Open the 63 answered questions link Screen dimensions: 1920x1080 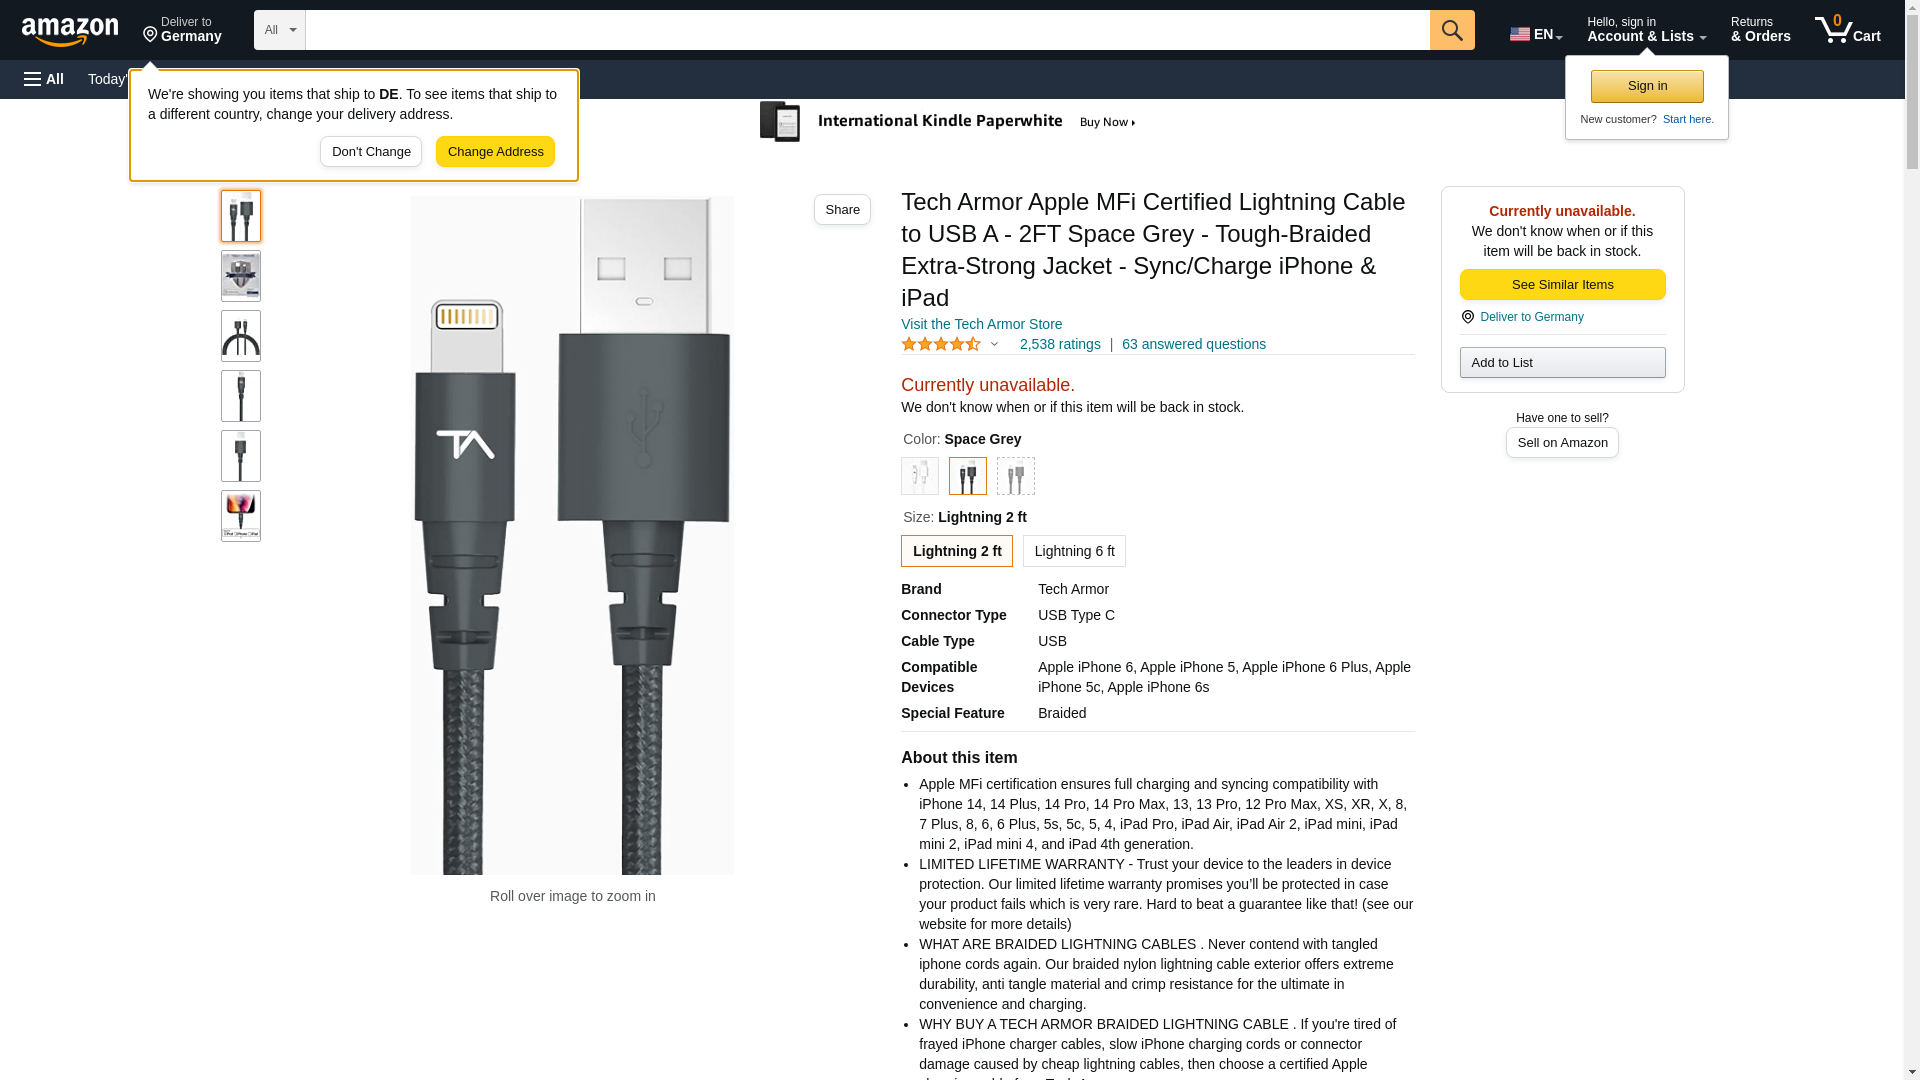1193,345
